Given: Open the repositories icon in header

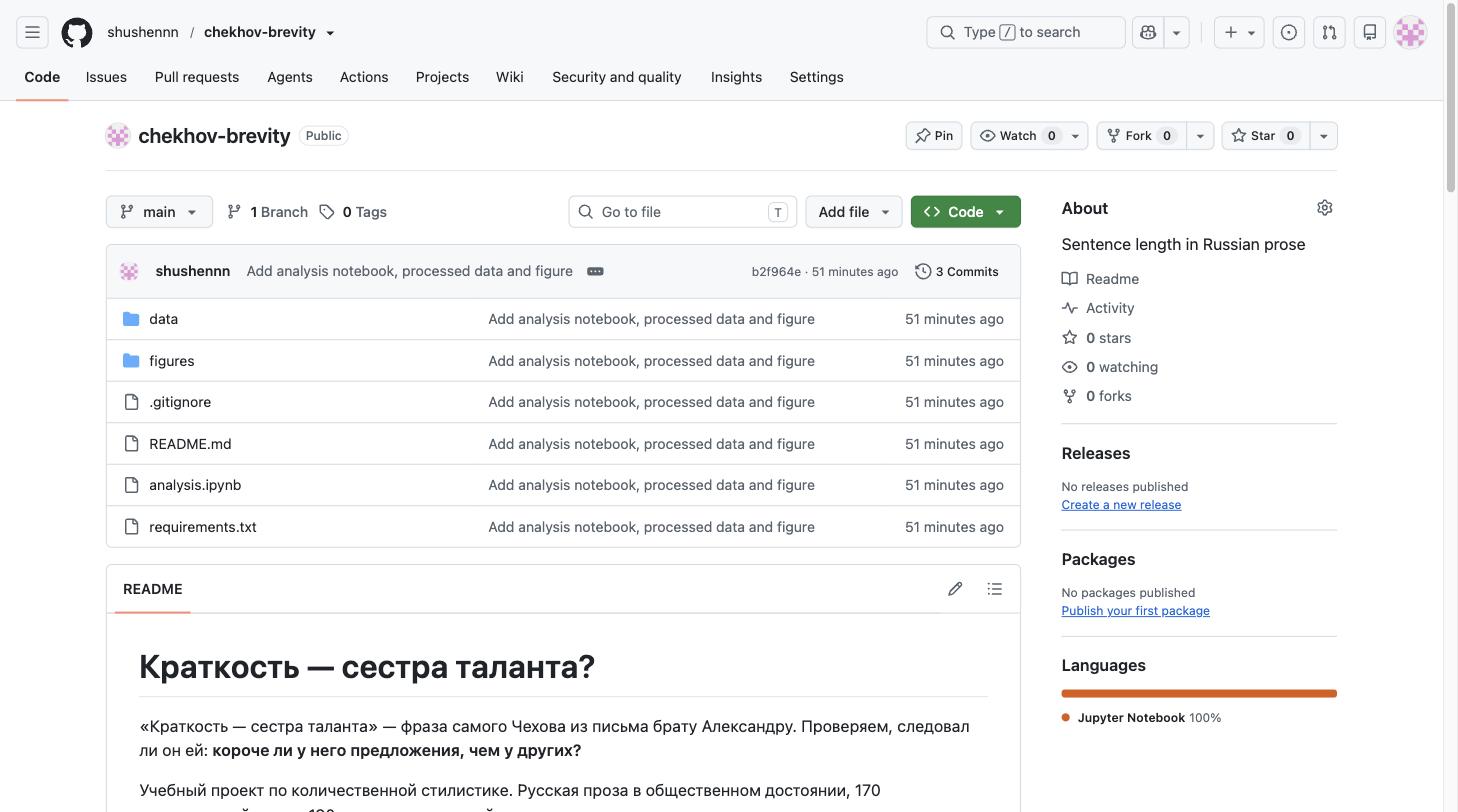Looking at the screenshot, I should point(1370,32).
